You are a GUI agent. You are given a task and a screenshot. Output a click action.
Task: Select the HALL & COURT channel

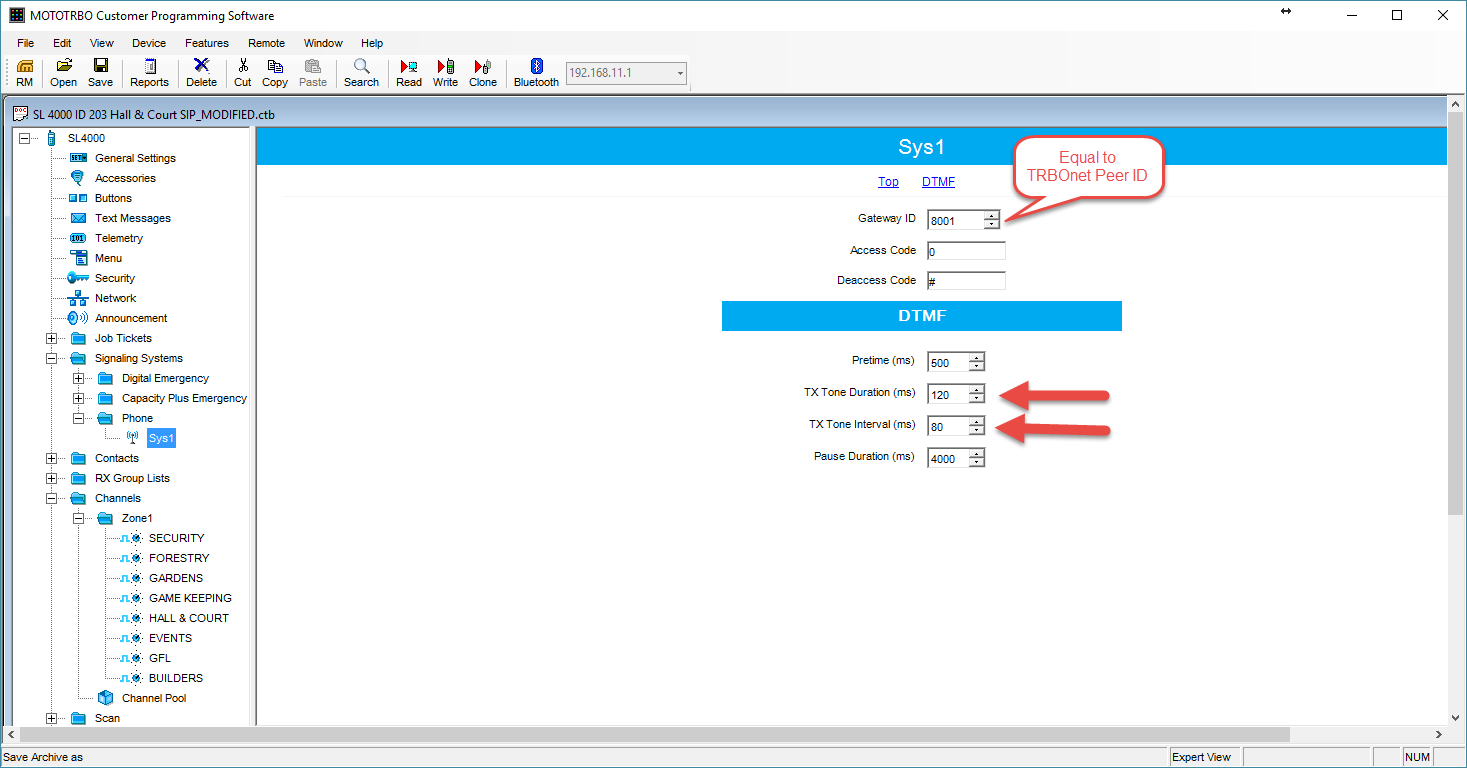tap(189, 618)
